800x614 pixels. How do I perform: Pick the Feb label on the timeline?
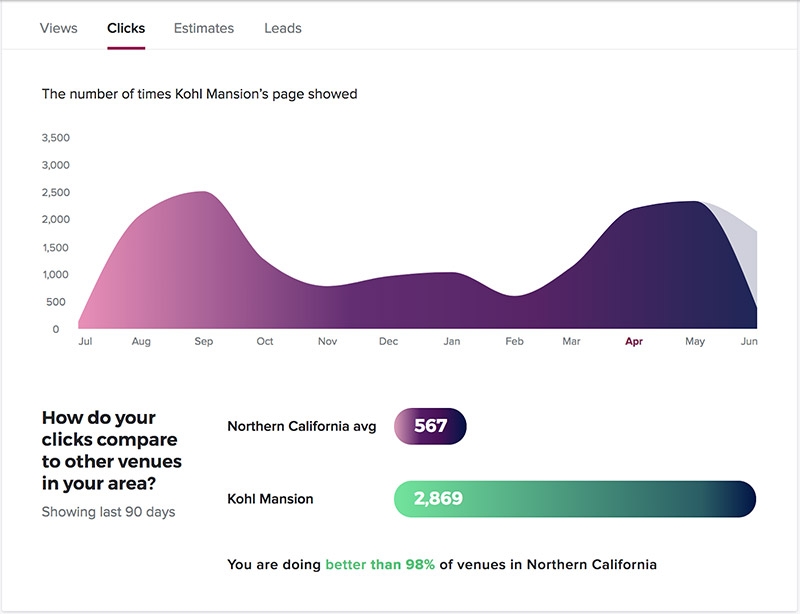514,341
